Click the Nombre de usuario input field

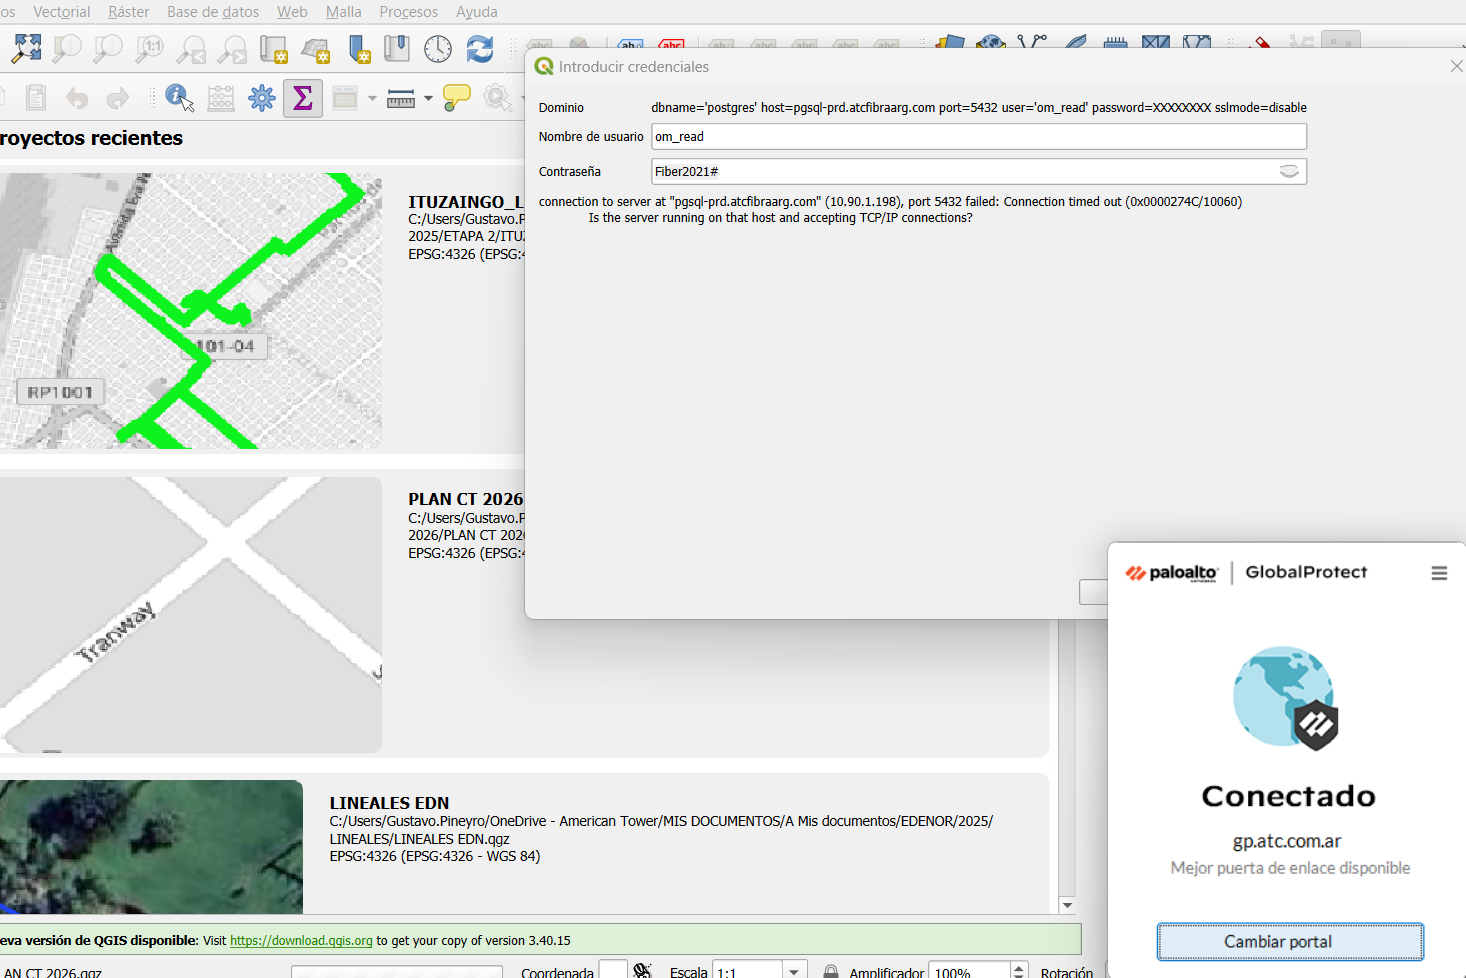point(978,137)
